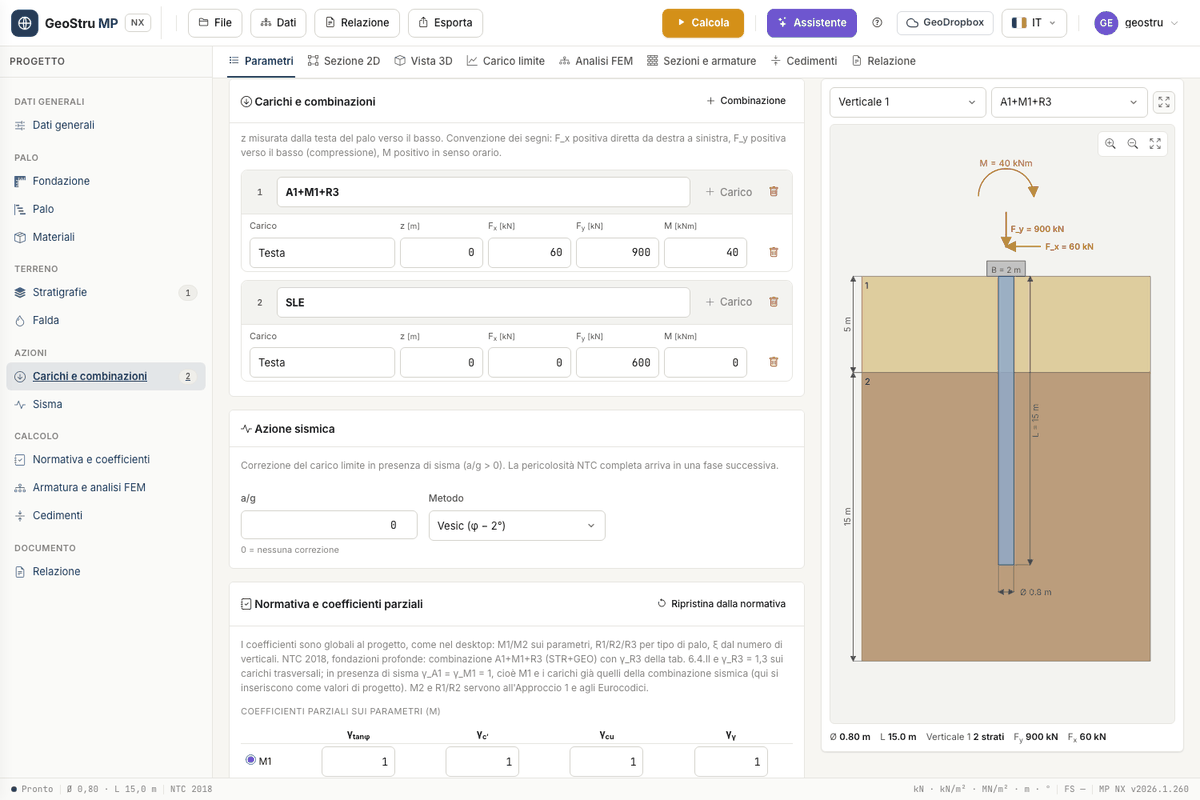
Task: Fit the pile diagram to view
Action: click(x=1155, y=144)
